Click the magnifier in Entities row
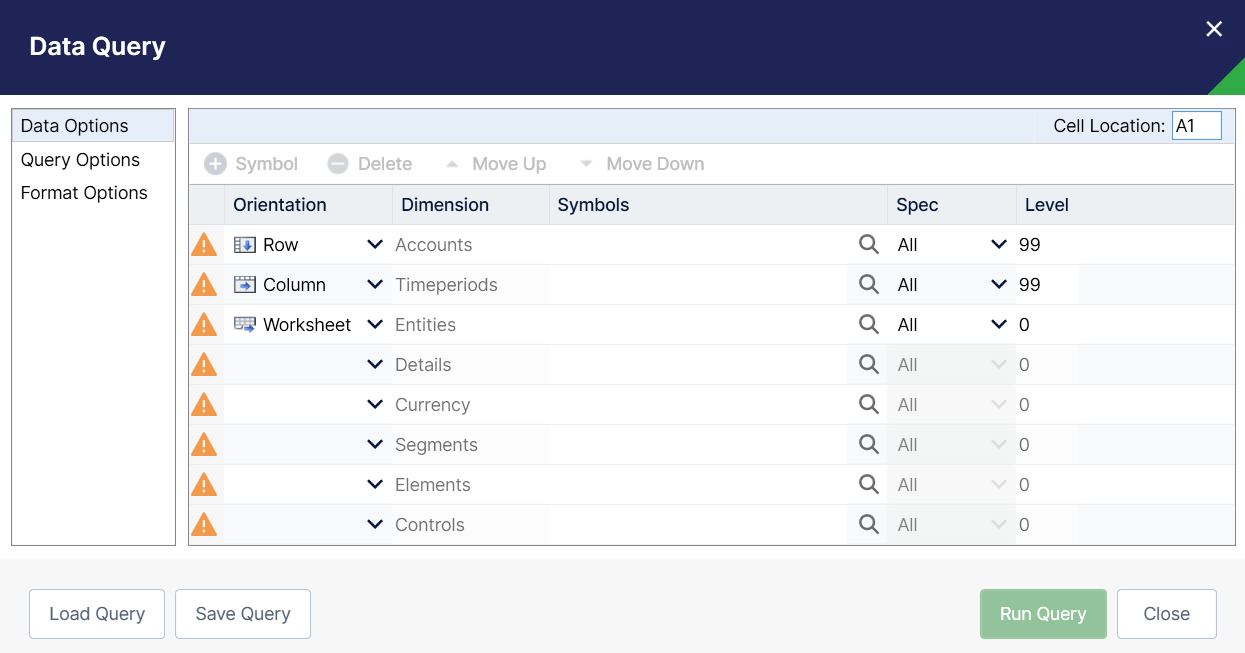Screen dimensions: 1245x653 coord(869,325)
